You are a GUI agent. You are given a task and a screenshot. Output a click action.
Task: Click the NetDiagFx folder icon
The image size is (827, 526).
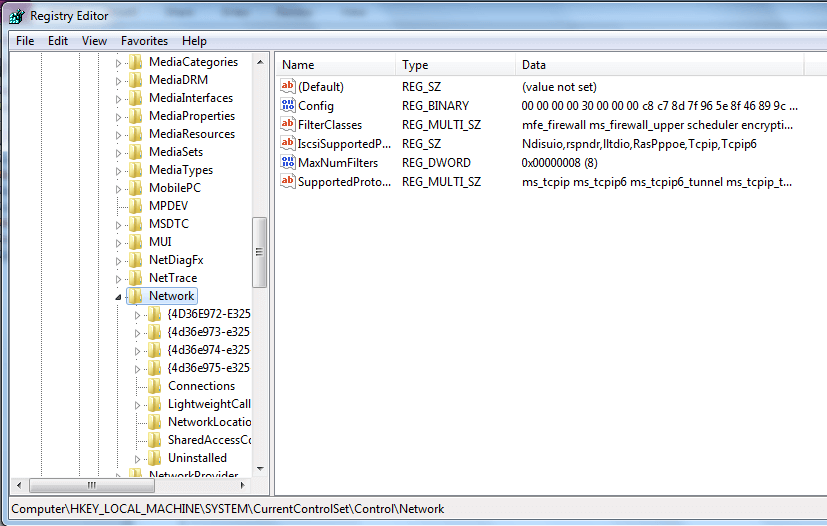pyautogui.click(x=136, y=260)
